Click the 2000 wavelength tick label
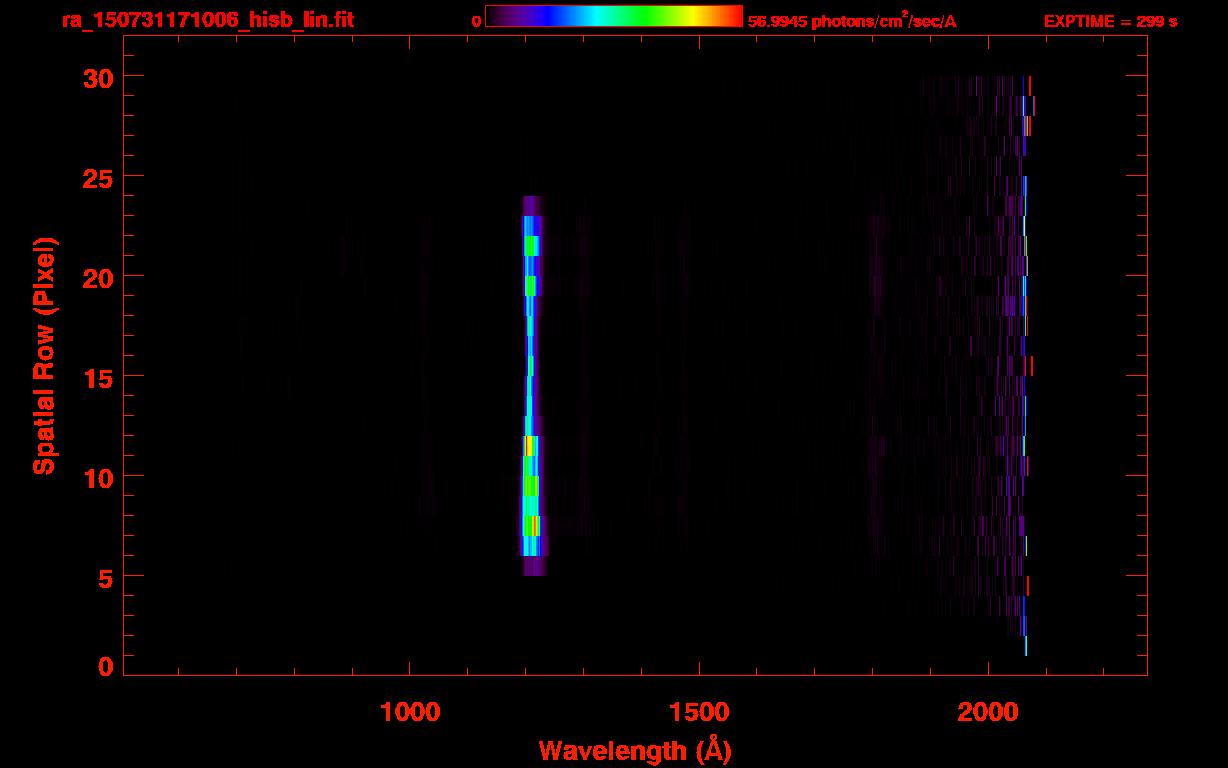 [987, 711]
